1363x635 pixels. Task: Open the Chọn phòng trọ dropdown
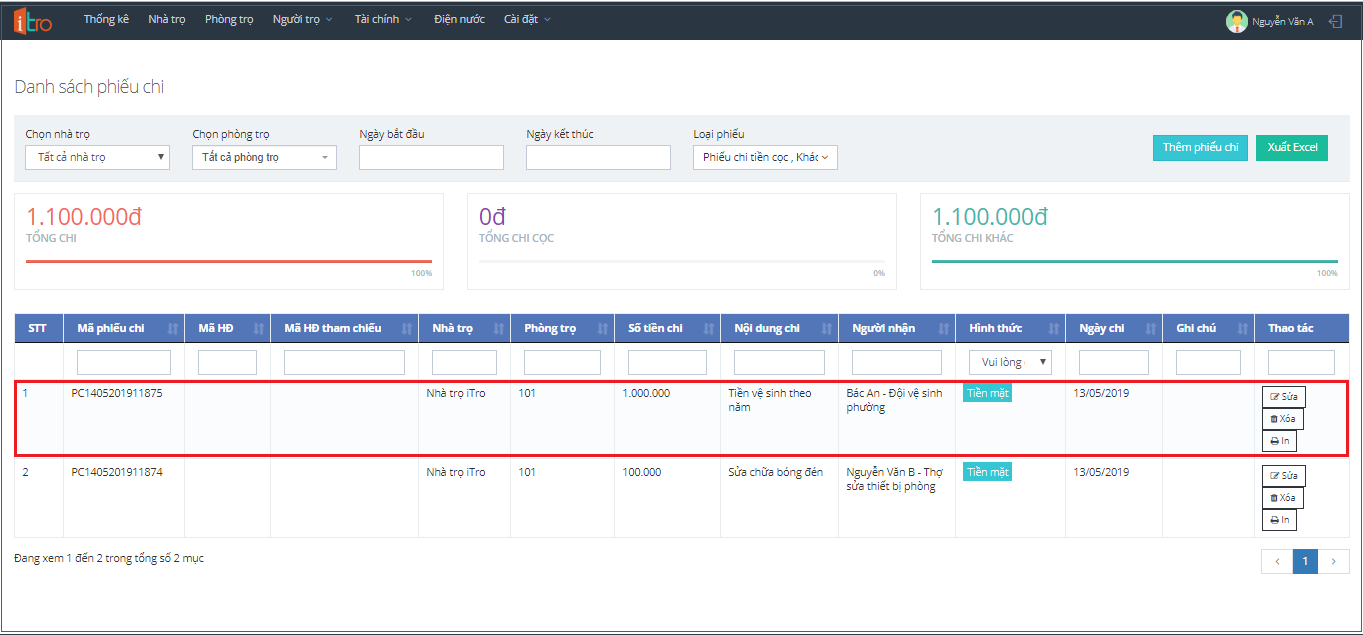tap(264, 157)
